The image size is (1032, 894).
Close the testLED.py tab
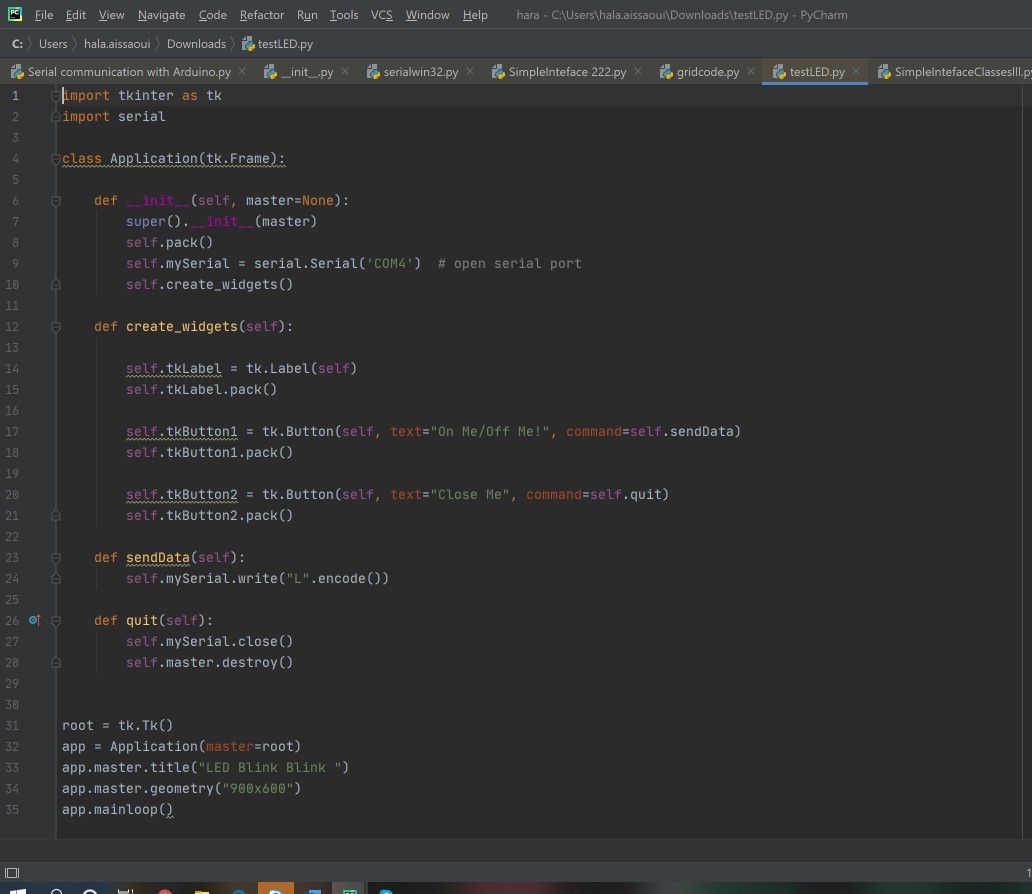tap(856, 71)
